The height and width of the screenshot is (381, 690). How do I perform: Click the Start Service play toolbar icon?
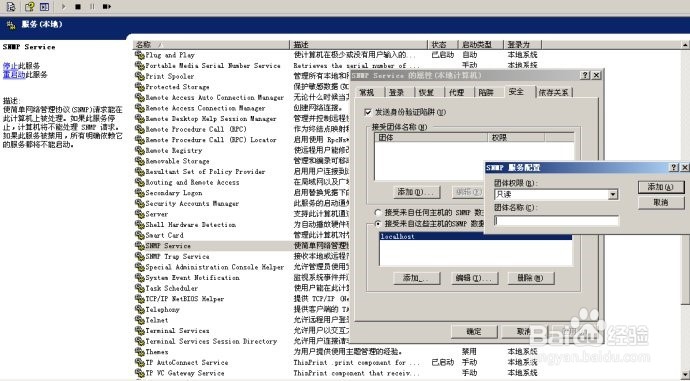[63, 7]
